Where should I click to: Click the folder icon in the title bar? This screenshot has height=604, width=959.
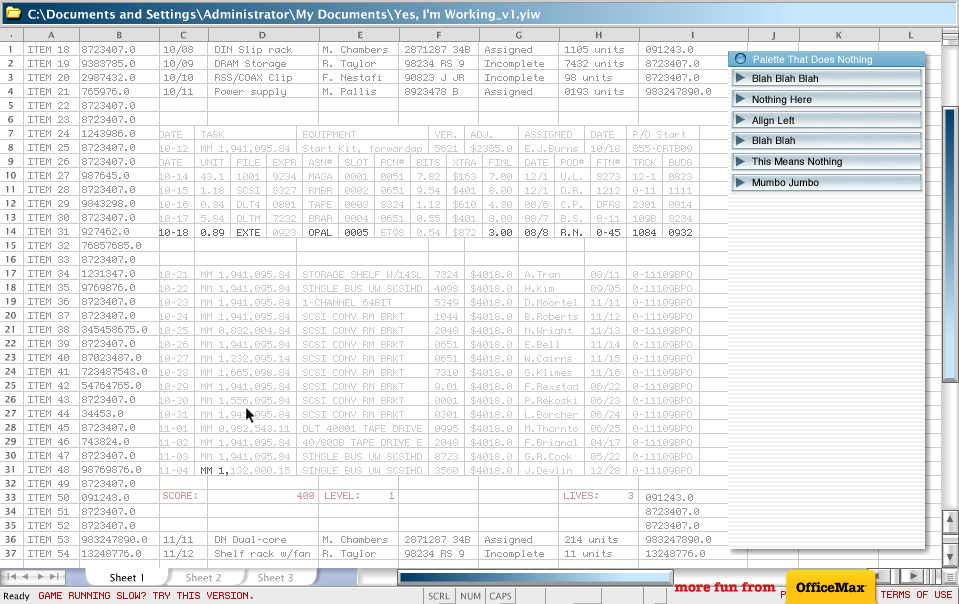click(x=13, y=13)
